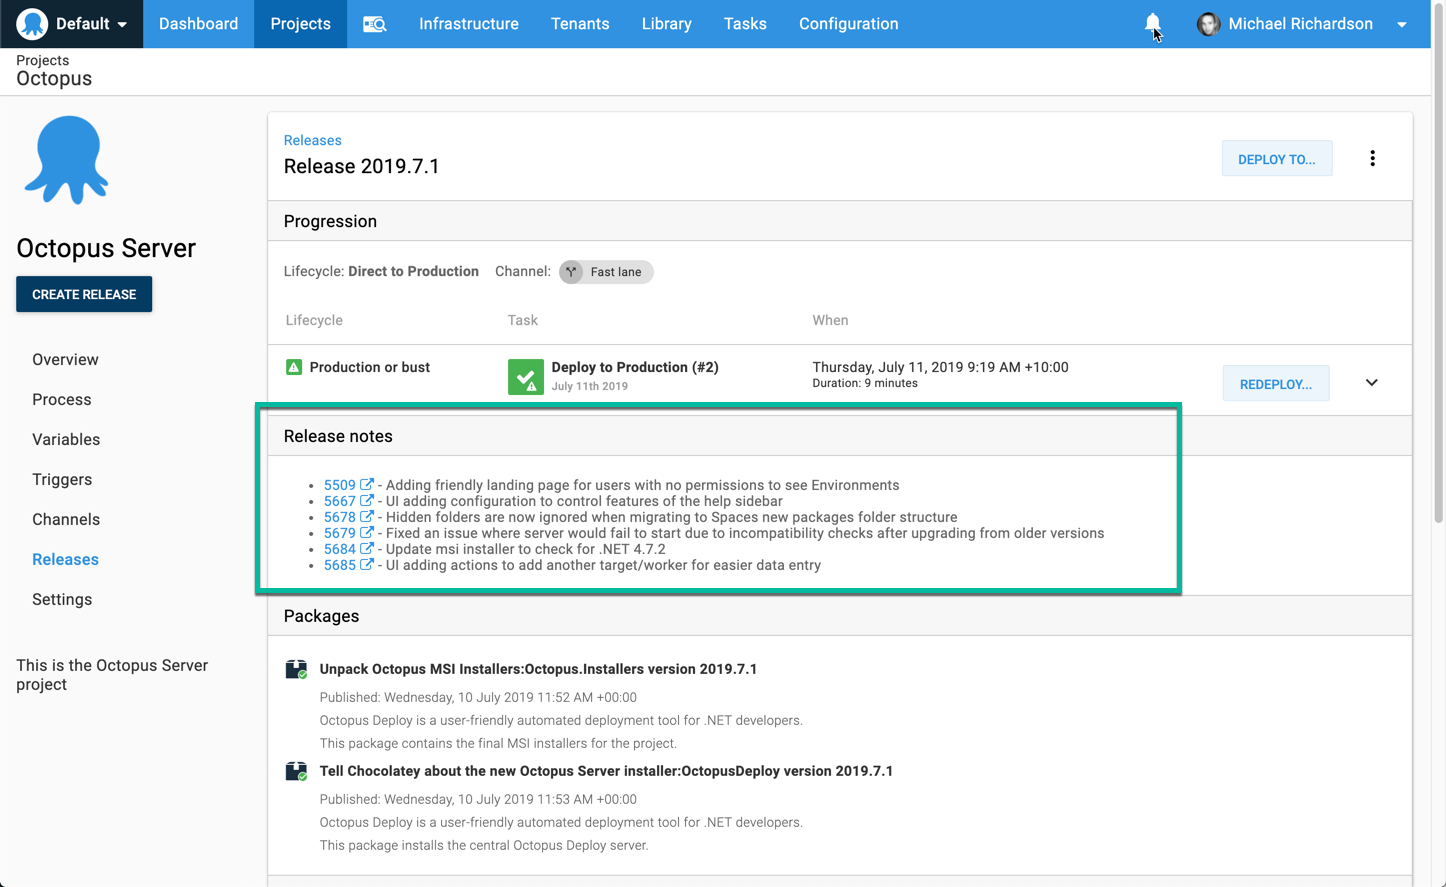
Task: Go to the Projects menu
Action: (300, 24)
